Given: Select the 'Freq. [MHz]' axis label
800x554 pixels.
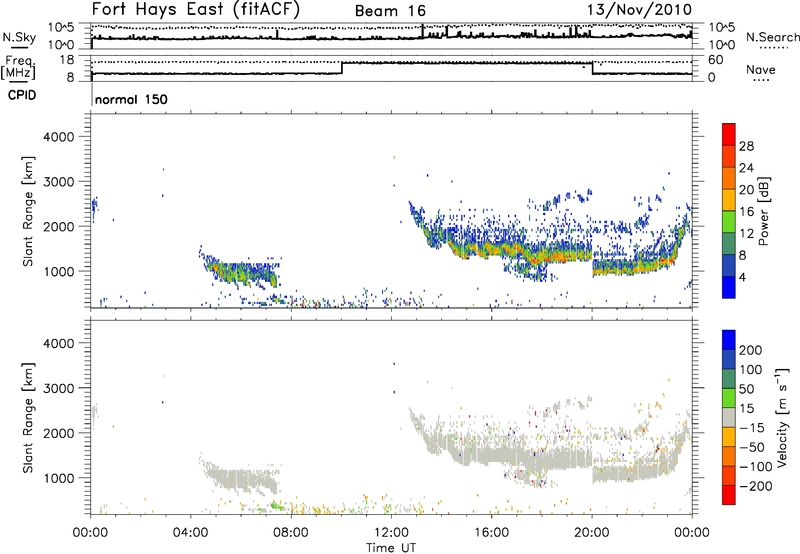Looking at the screenshot, I should coord(18,67).
